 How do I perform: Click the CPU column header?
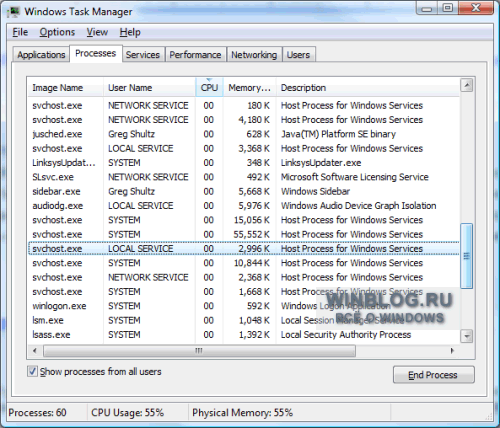point(209,88)
